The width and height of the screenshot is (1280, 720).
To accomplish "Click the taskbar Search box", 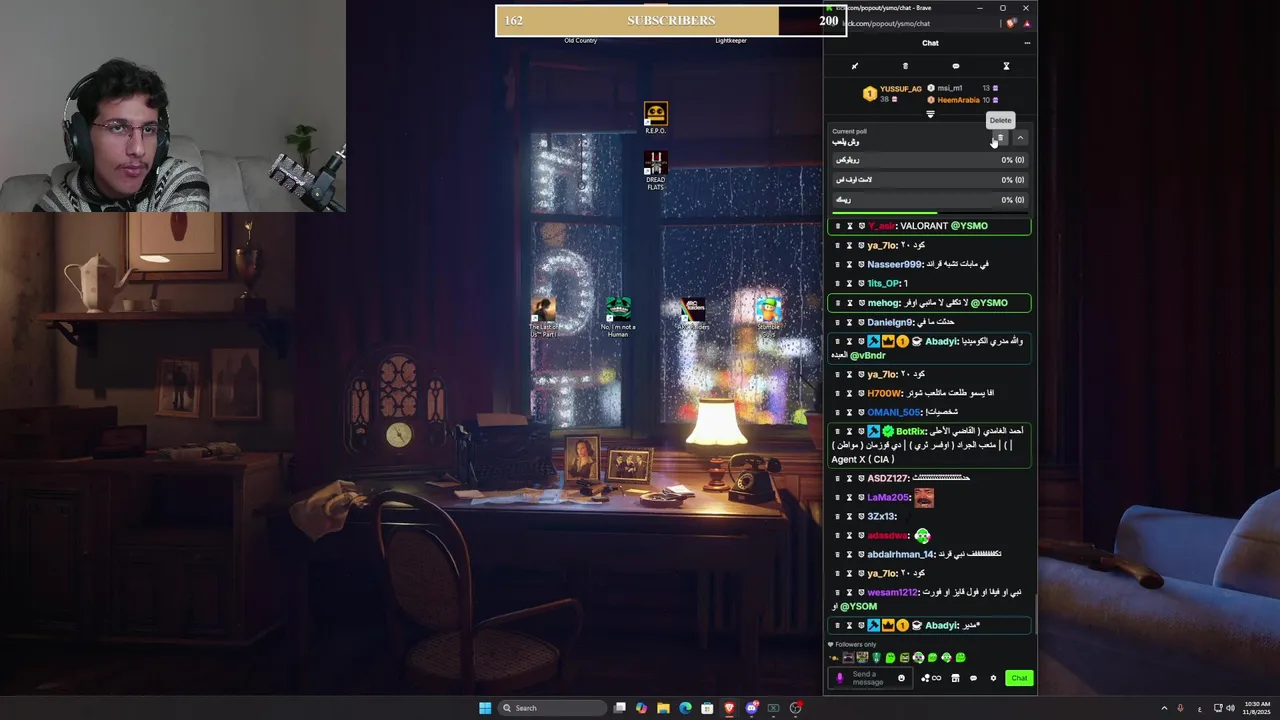I will coord(554,708).
